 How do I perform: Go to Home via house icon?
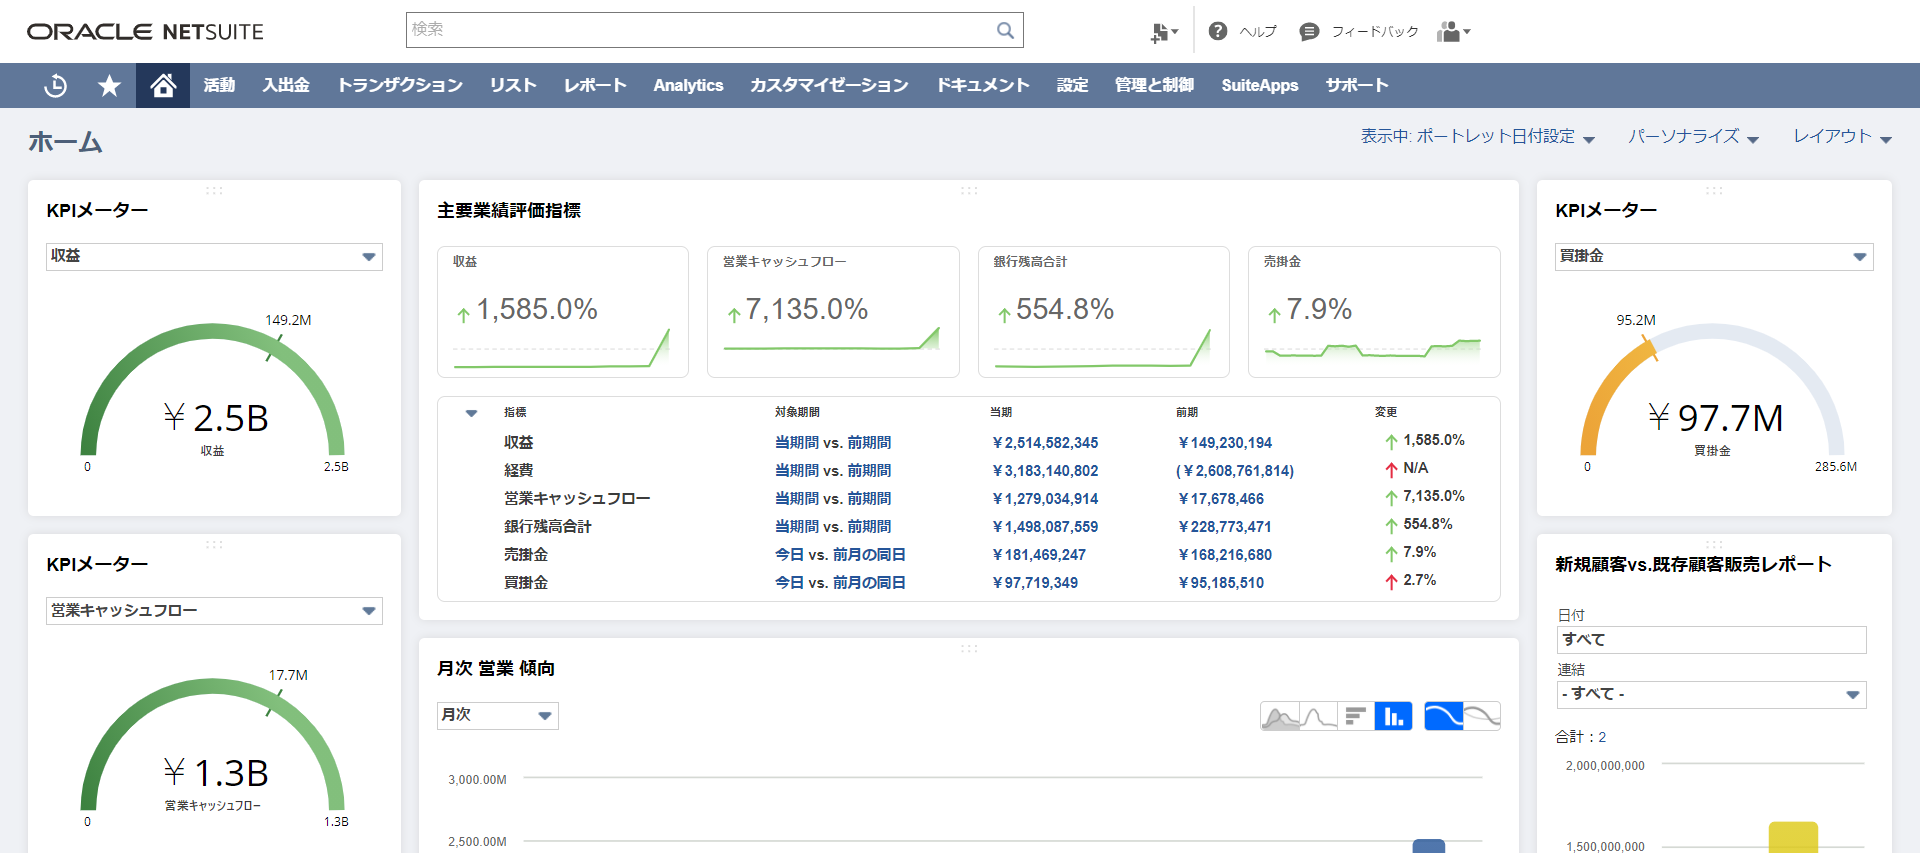[163, 86]
